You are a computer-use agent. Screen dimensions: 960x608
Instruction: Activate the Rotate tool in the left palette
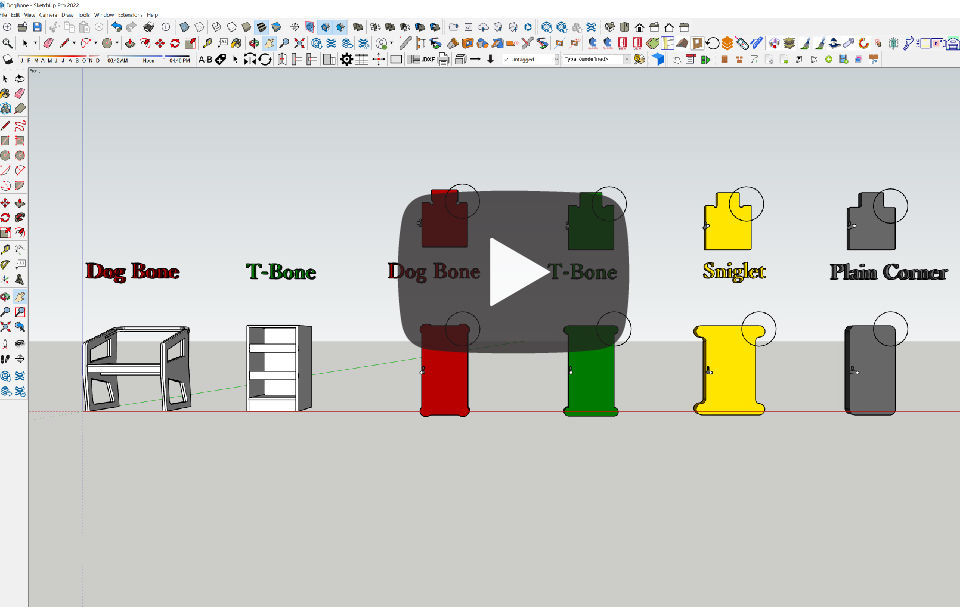click(x=6, y=217)
